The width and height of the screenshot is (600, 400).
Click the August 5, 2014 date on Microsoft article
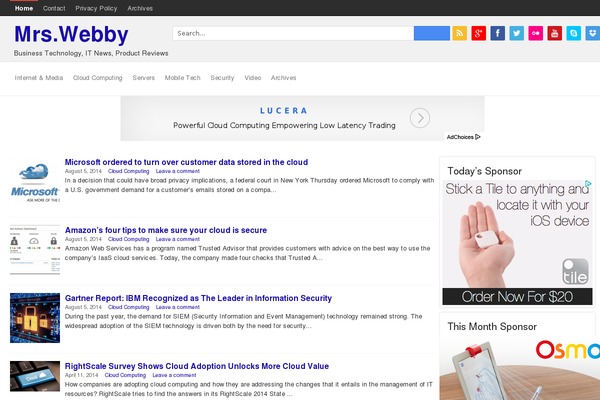83,171
